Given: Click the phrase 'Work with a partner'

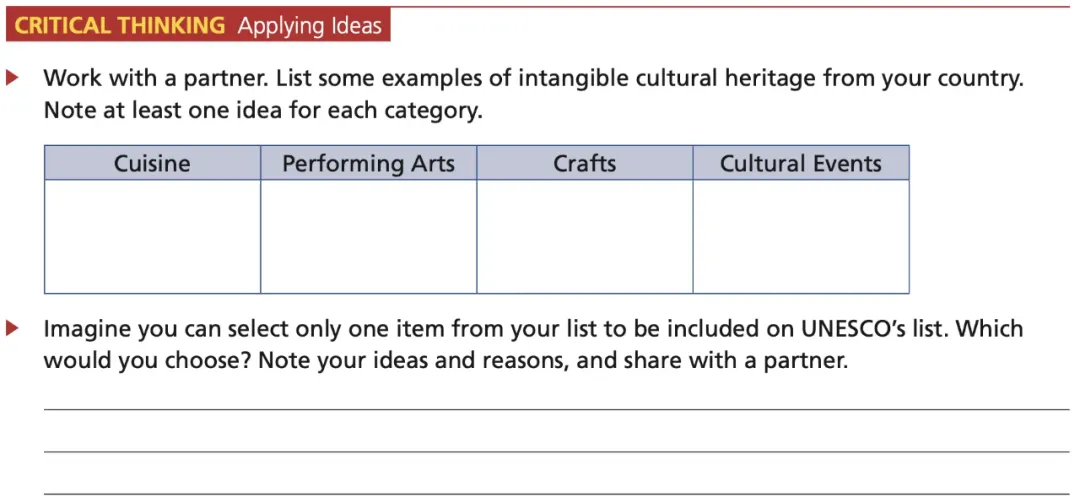Looking at the screenshot, I should coord(156,79).
